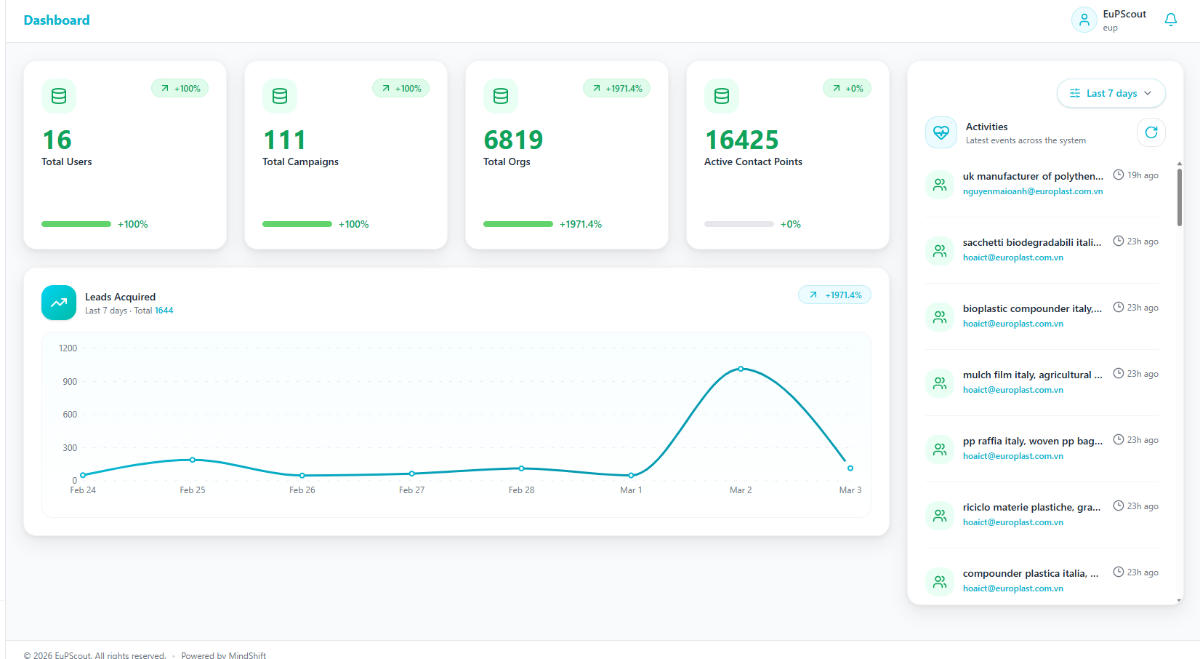The width and height of the screenshot is (1200, 659).
Task: Click the +100% badge on Total Users card
Action: pyautogui.click(x=180, y=88)
